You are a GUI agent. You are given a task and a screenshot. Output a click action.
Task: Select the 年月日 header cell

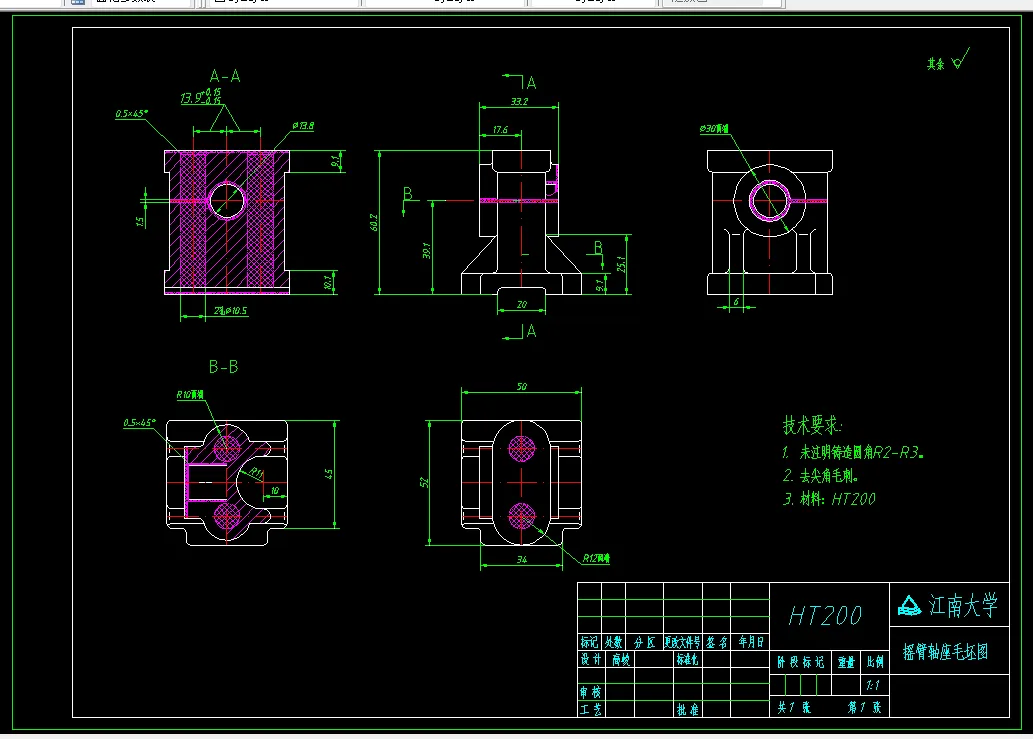click(x=750, y=642)
